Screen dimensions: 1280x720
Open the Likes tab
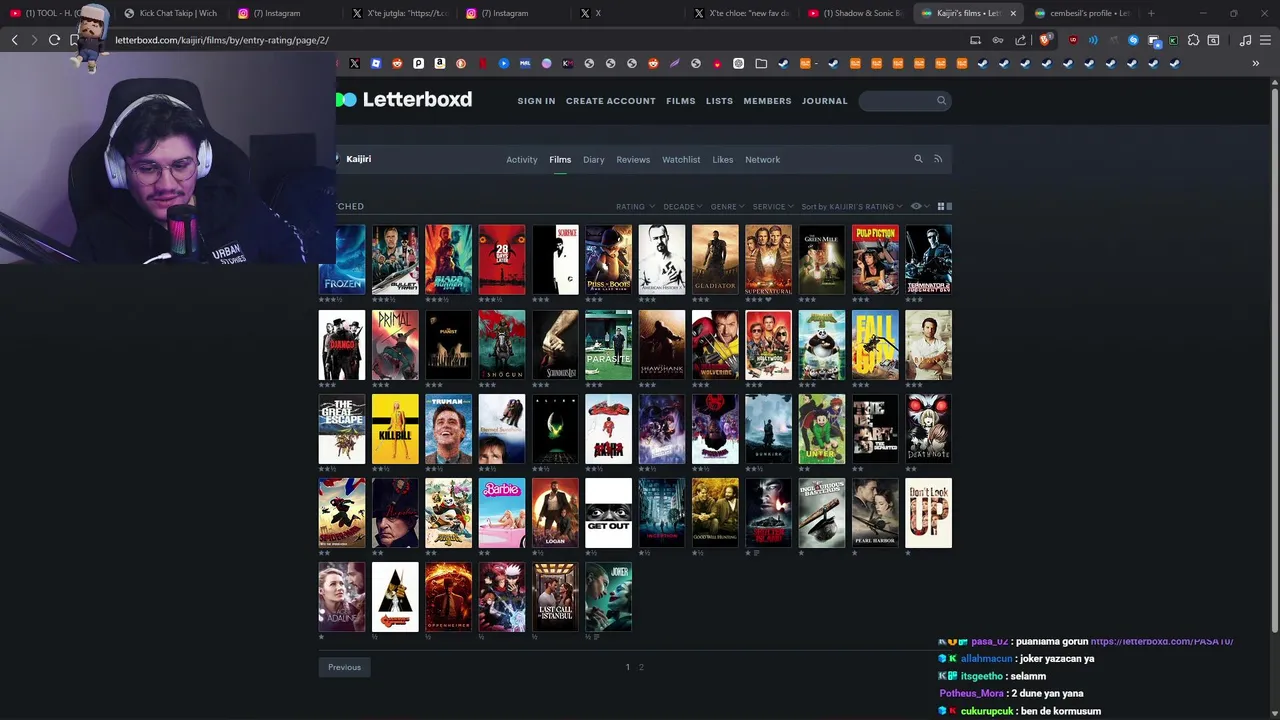(x=723, y=159)
